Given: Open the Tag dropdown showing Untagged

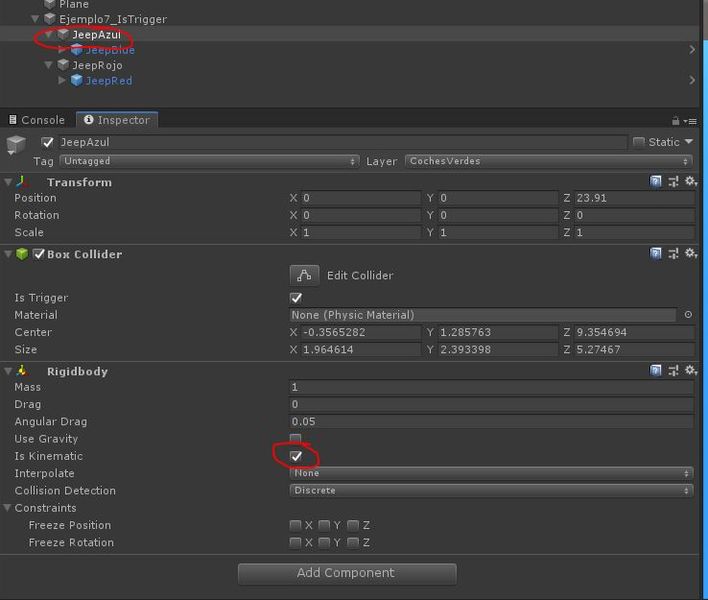Looking at the screenshot, I should click(x=210, y=161).
